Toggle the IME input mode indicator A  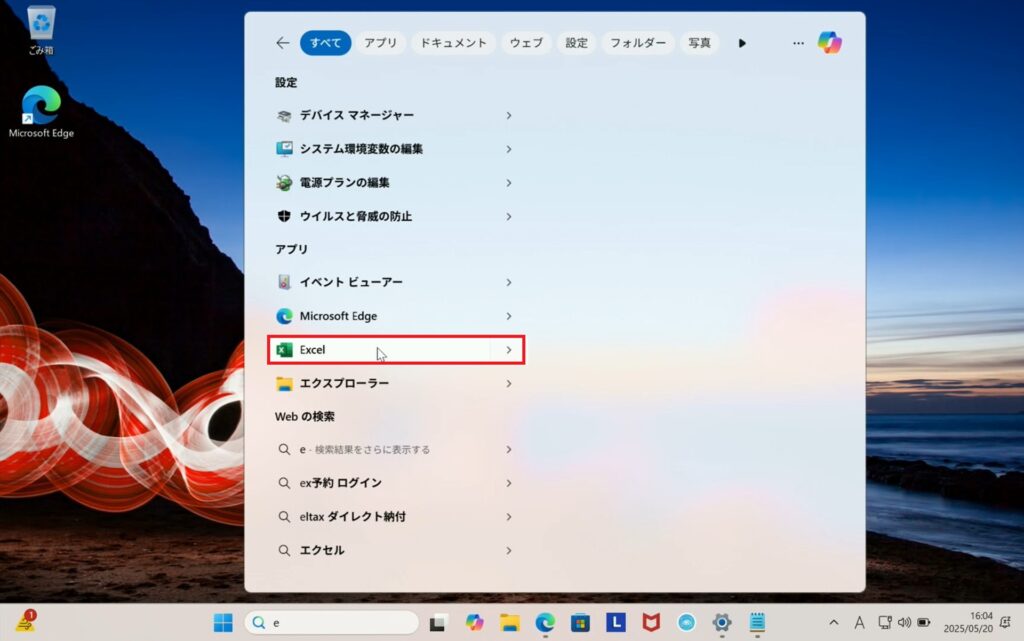859,623
